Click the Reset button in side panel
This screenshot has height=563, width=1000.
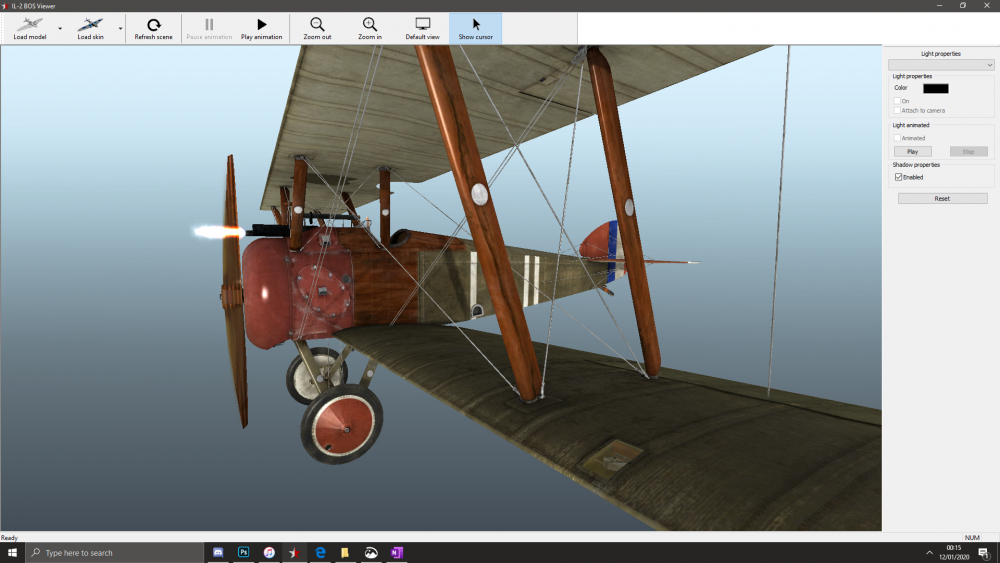pyautogui.click(x=942, y=199)
